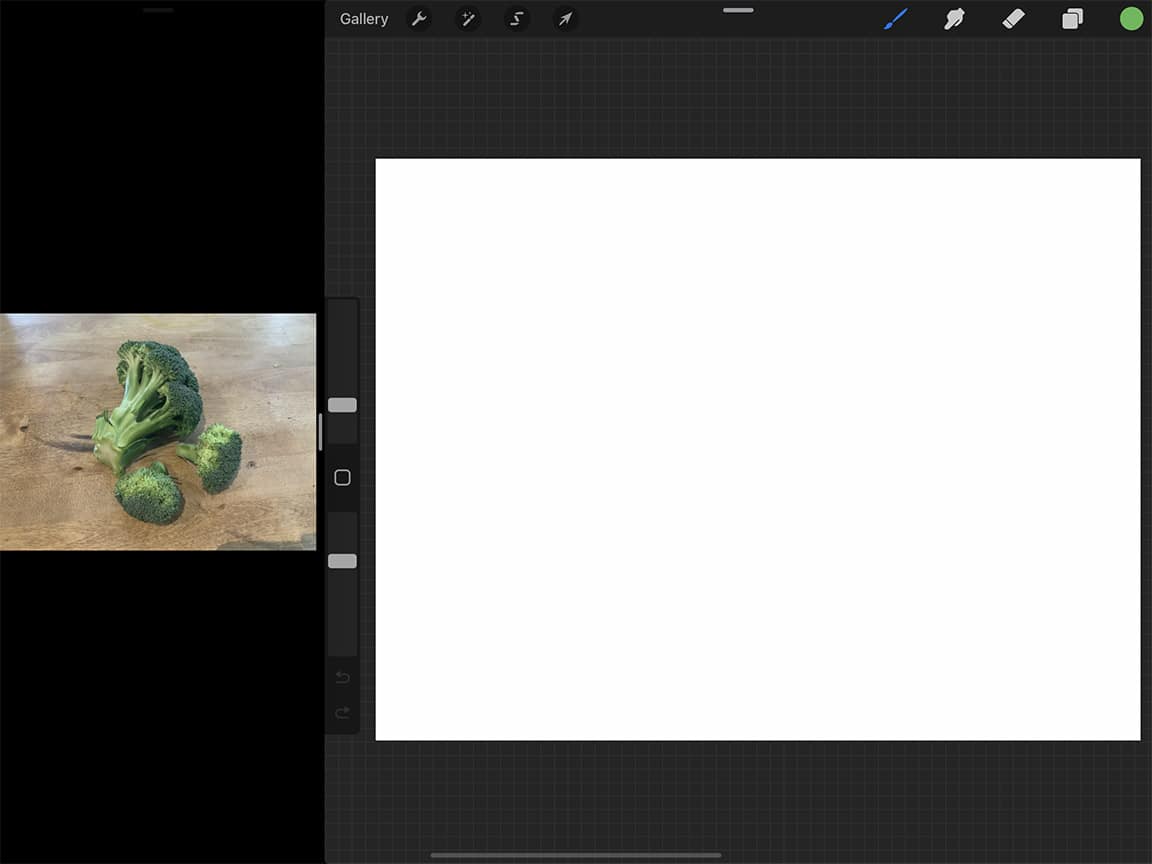This screenshot has width=1152, height=864.
Task: Return to the Gallery
Action: click(363, 18)
